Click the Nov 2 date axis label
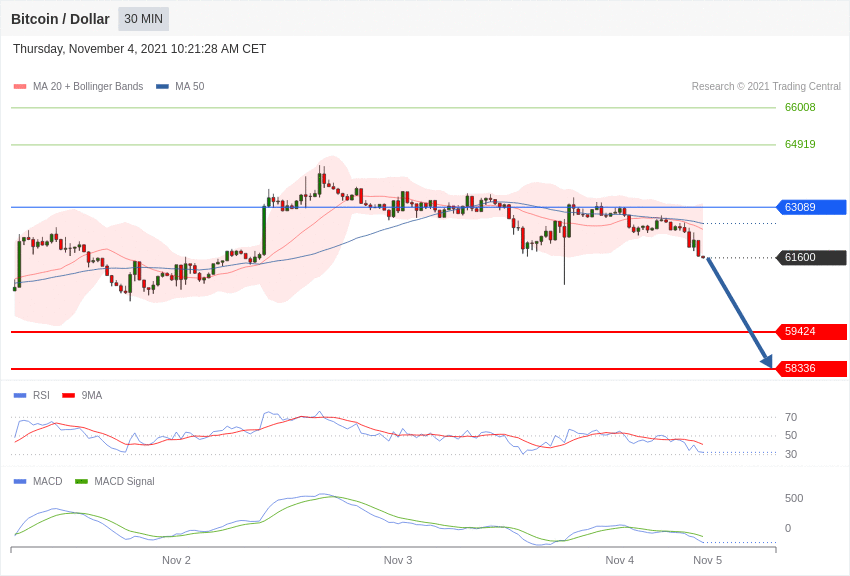This screenshot has width=850, height=576. [x=176, y=560]
